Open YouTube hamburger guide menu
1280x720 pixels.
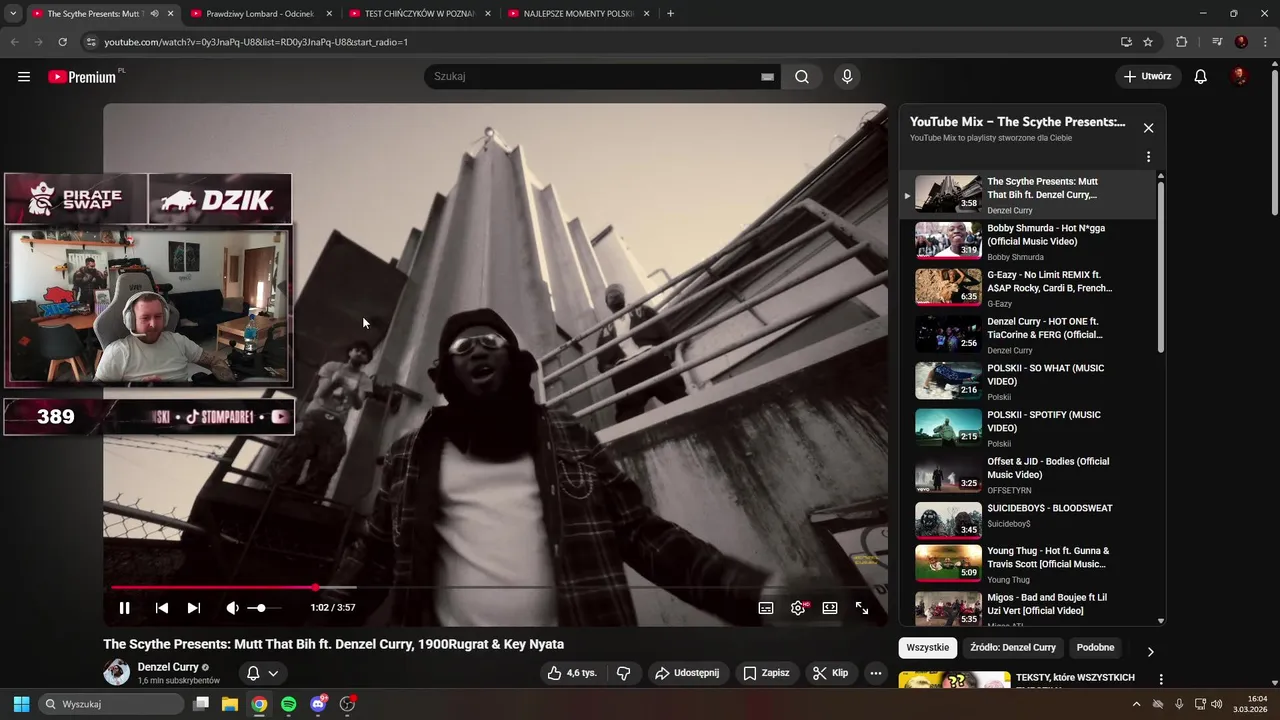tap(24, 77)
